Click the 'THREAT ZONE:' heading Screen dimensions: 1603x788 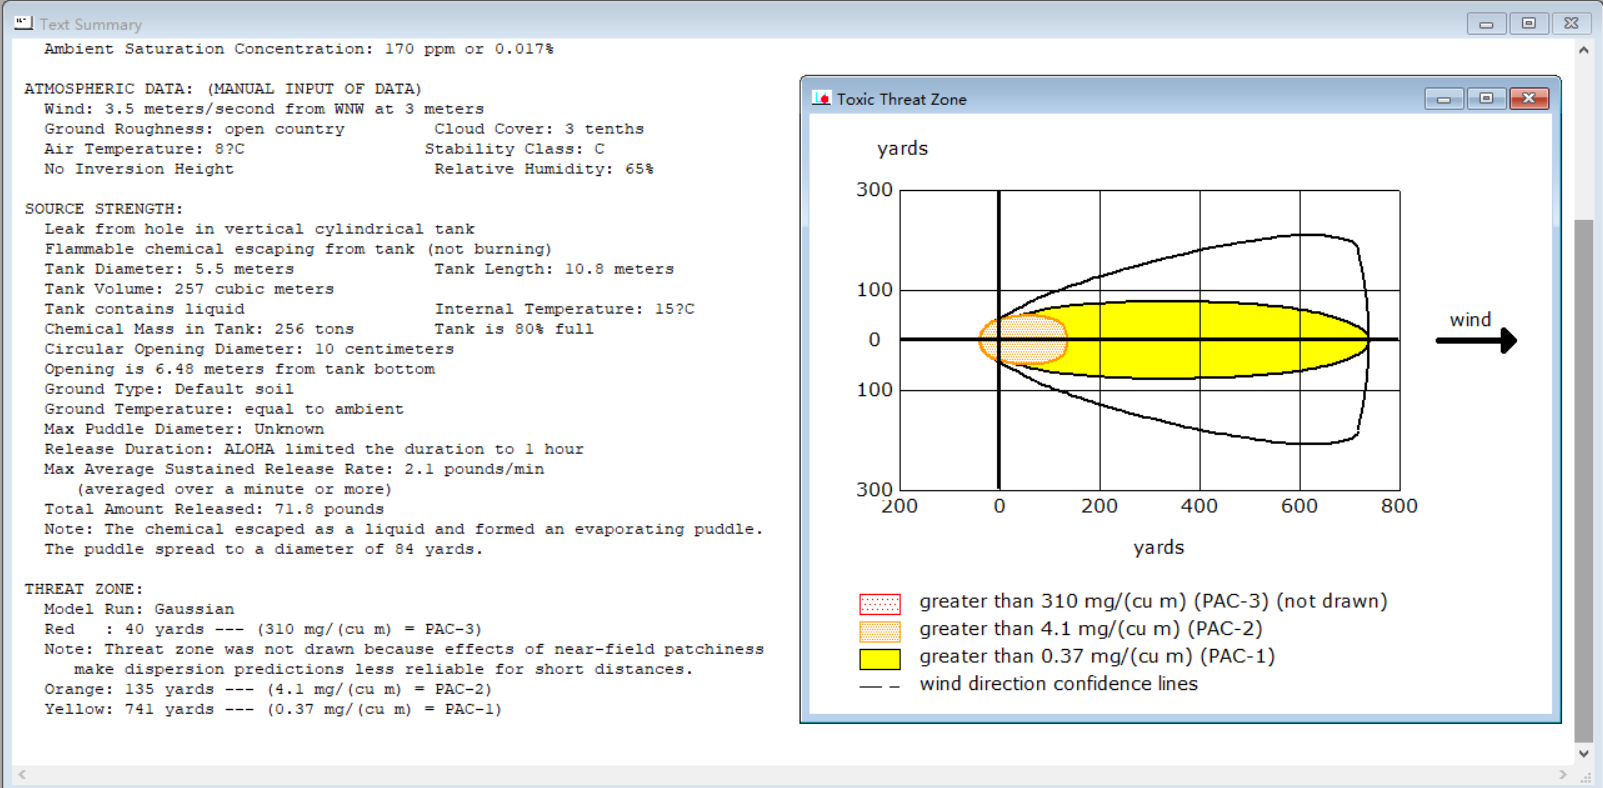tap(84, 589)
